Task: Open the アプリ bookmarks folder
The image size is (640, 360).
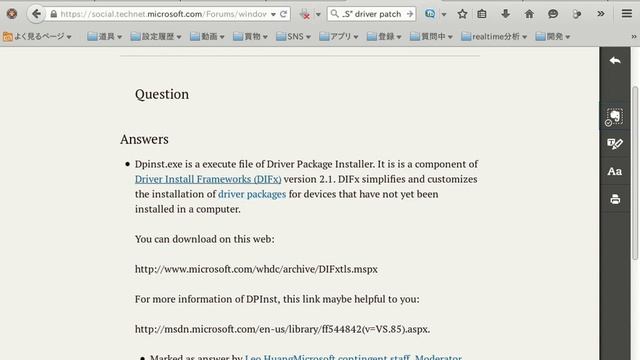Action: (x=339, y=36)
